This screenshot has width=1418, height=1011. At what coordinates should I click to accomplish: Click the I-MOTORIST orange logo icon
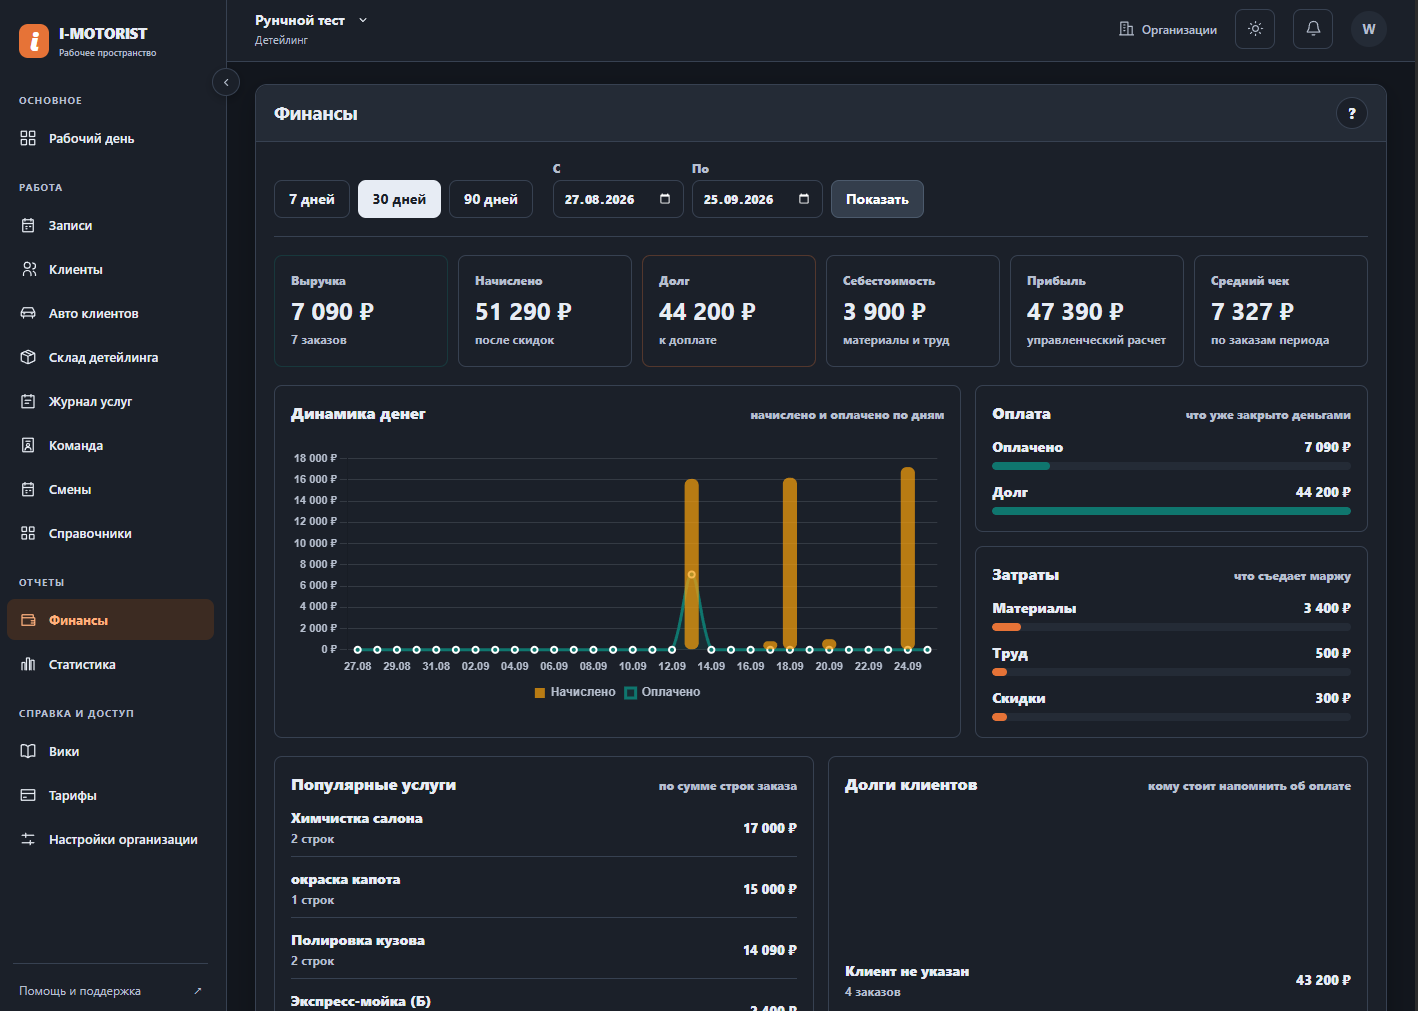(x=34, y=41)
